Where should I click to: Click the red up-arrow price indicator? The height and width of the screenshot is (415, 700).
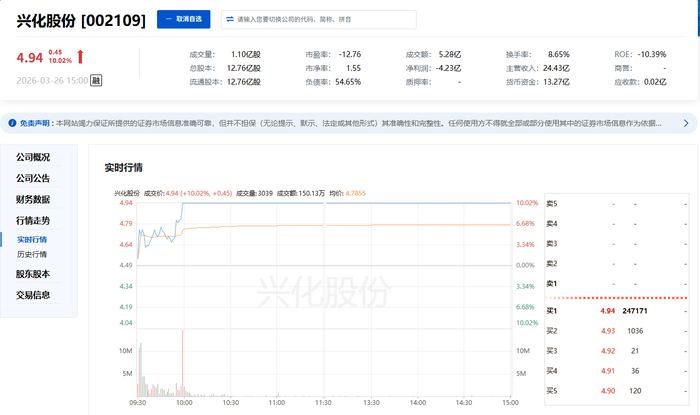tap(80, 57)
